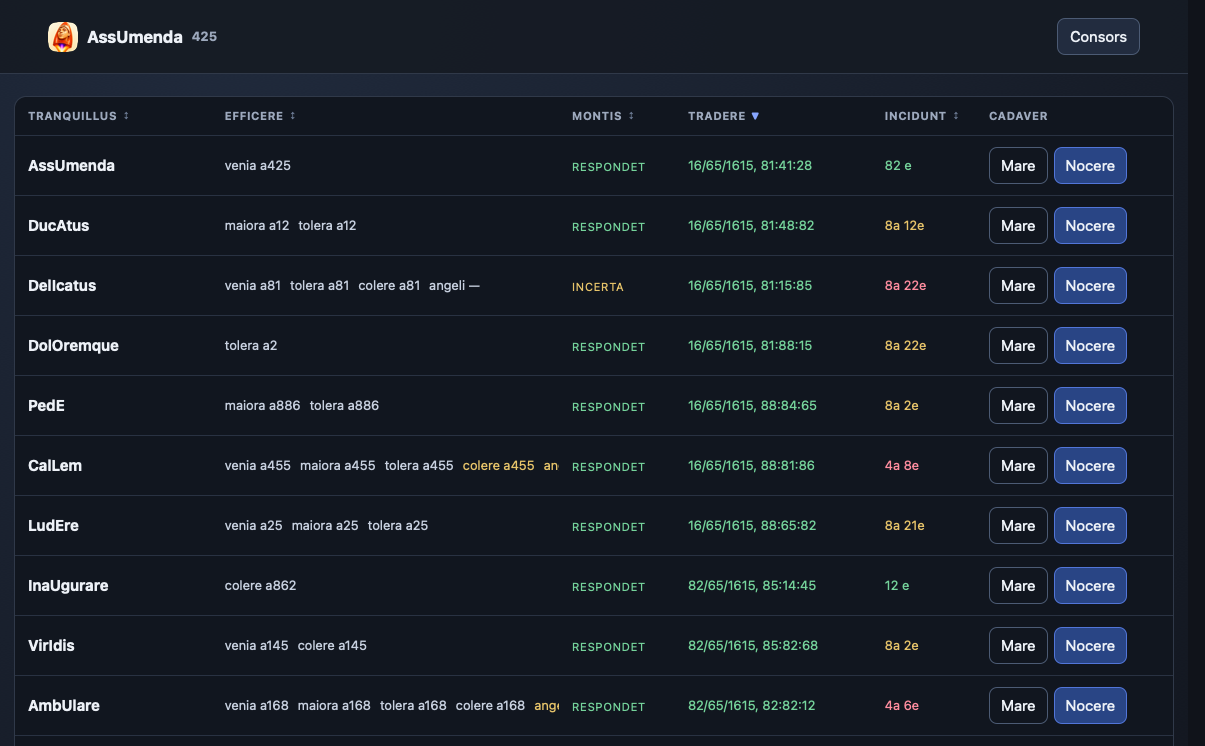This screenshot has height=746, width=1205.
Task: Click Mare button in InaUgurare row
Action: pos(1018,586)
